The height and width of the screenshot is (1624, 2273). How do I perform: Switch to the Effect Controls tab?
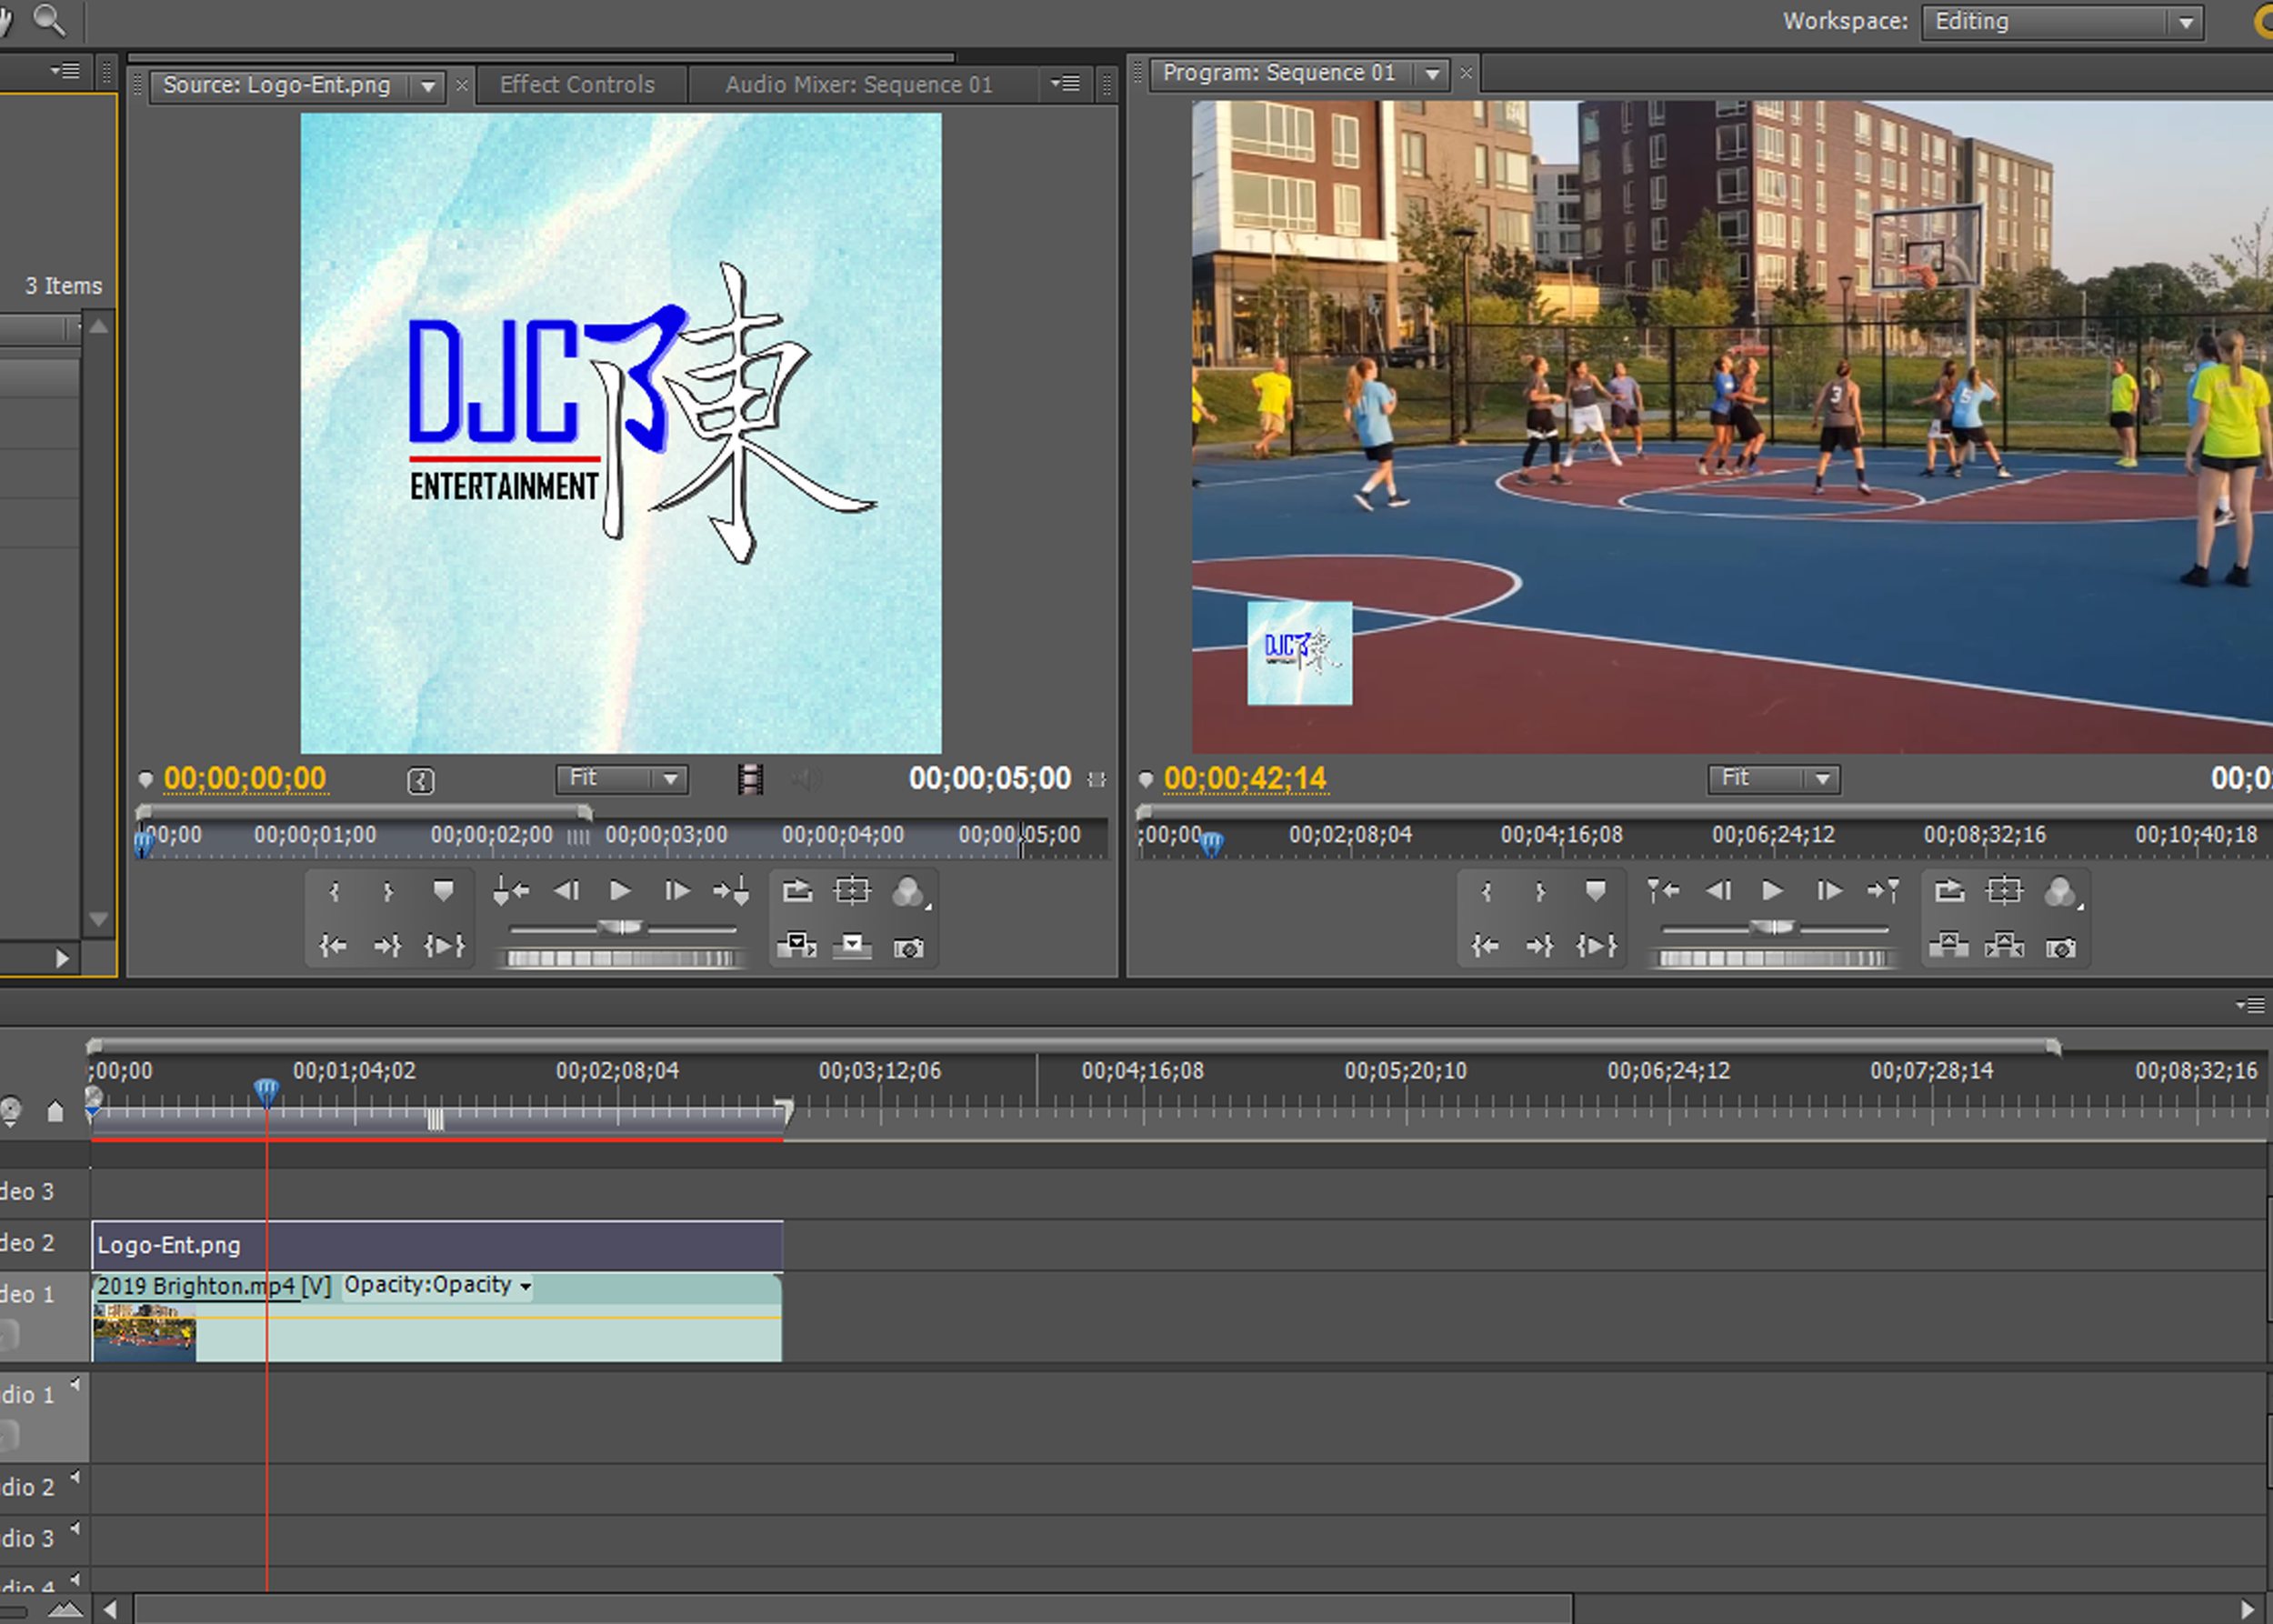click(x=577, y=85)
